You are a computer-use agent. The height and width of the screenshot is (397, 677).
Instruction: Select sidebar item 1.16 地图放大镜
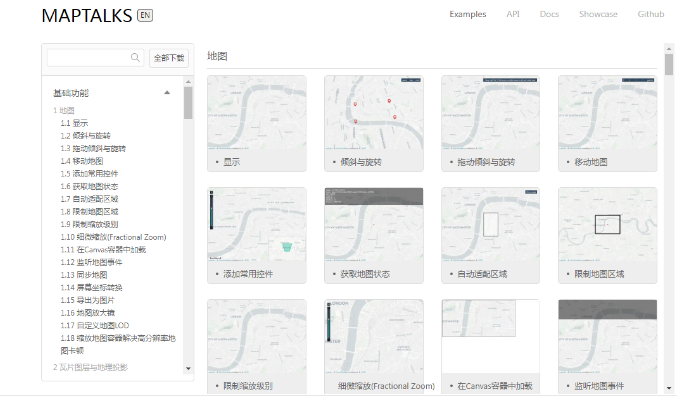tap(88, 313)
